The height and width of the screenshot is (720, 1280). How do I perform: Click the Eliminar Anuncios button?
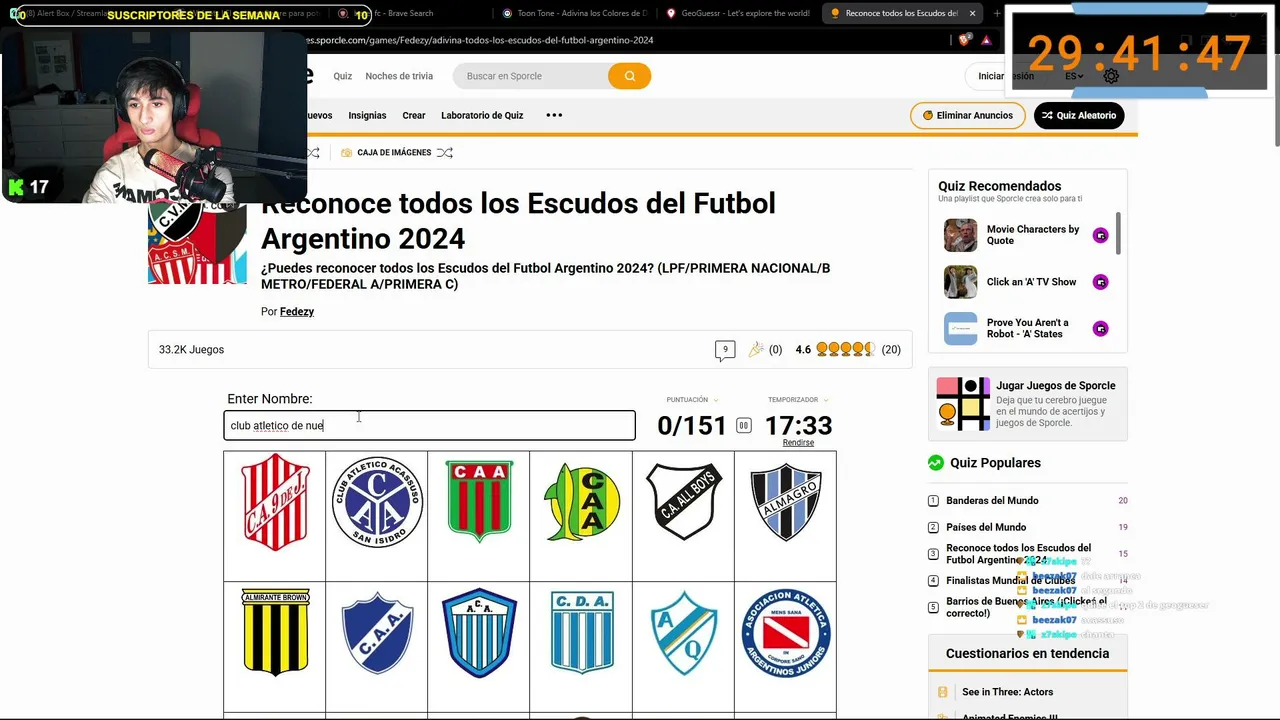point(968,115)
